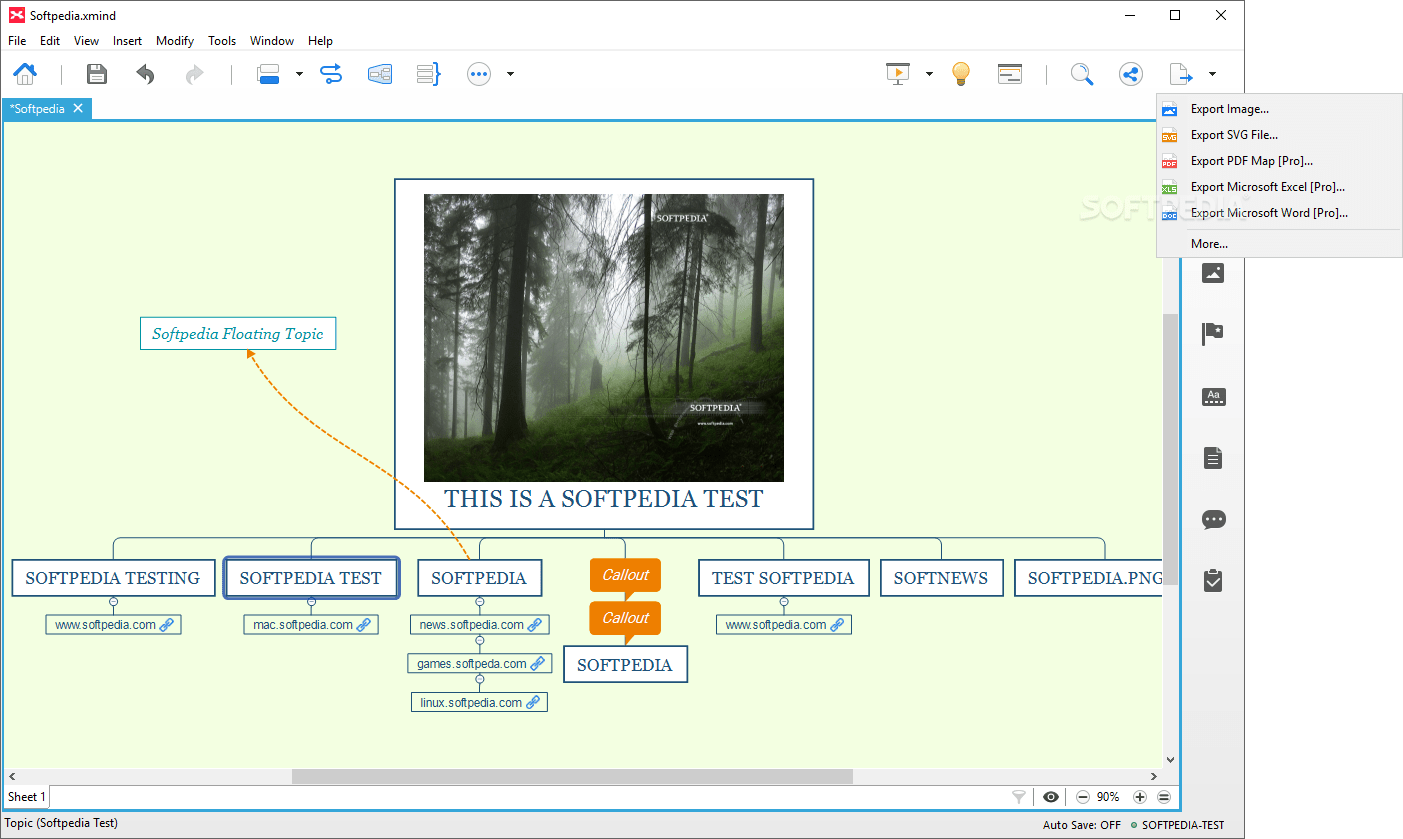Save the mind map

tap(96, 73)
